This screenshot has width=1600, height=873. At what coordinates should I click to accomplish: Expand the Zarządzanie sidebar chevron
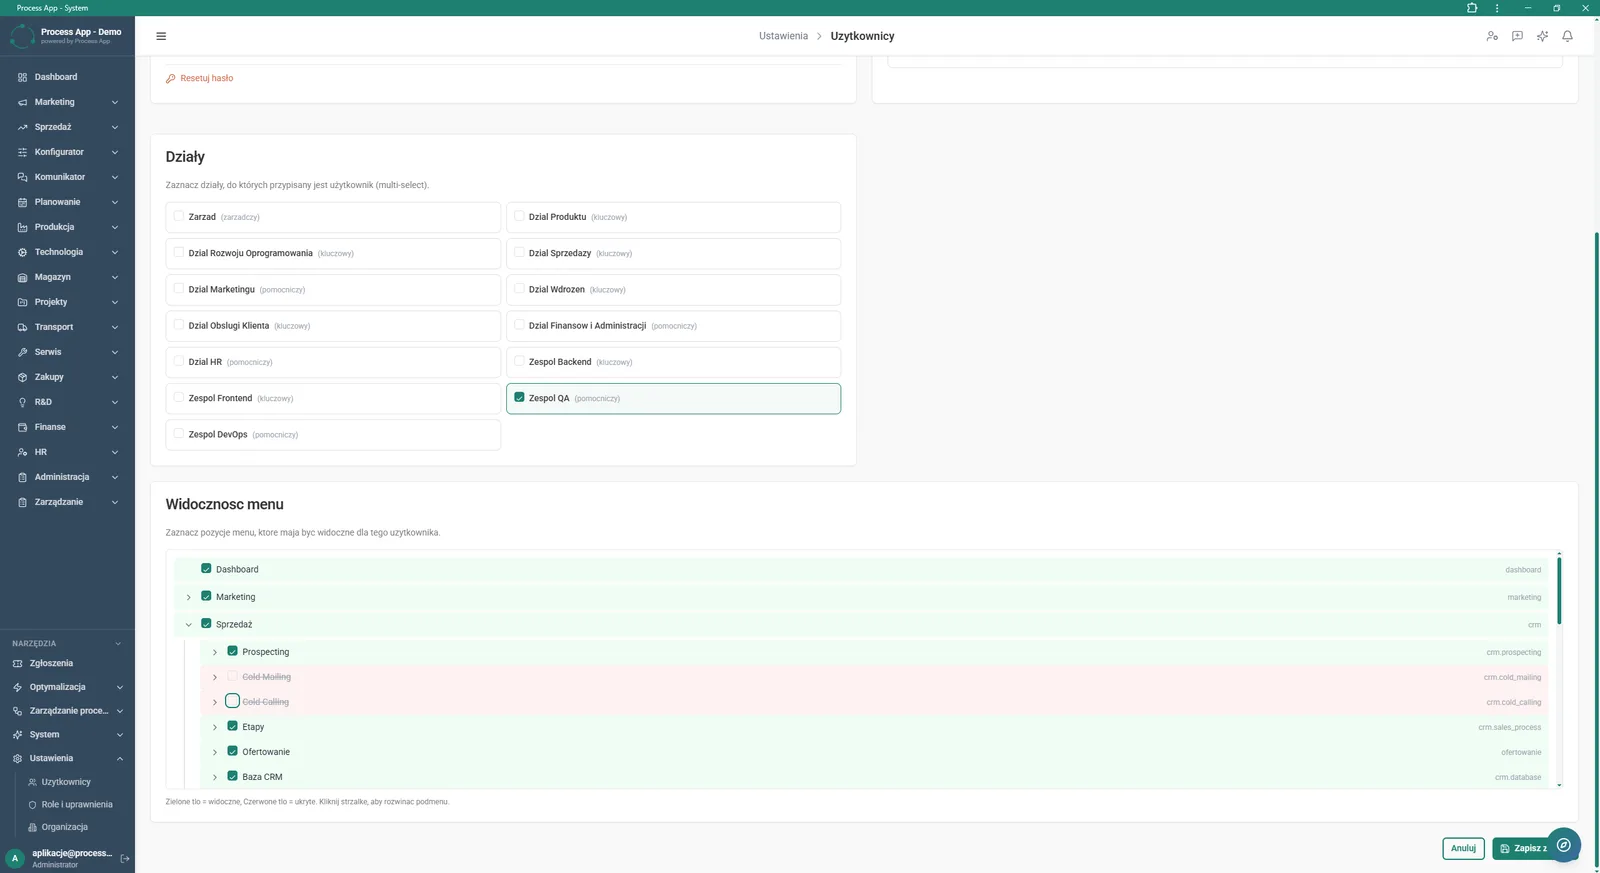(115, 502)
